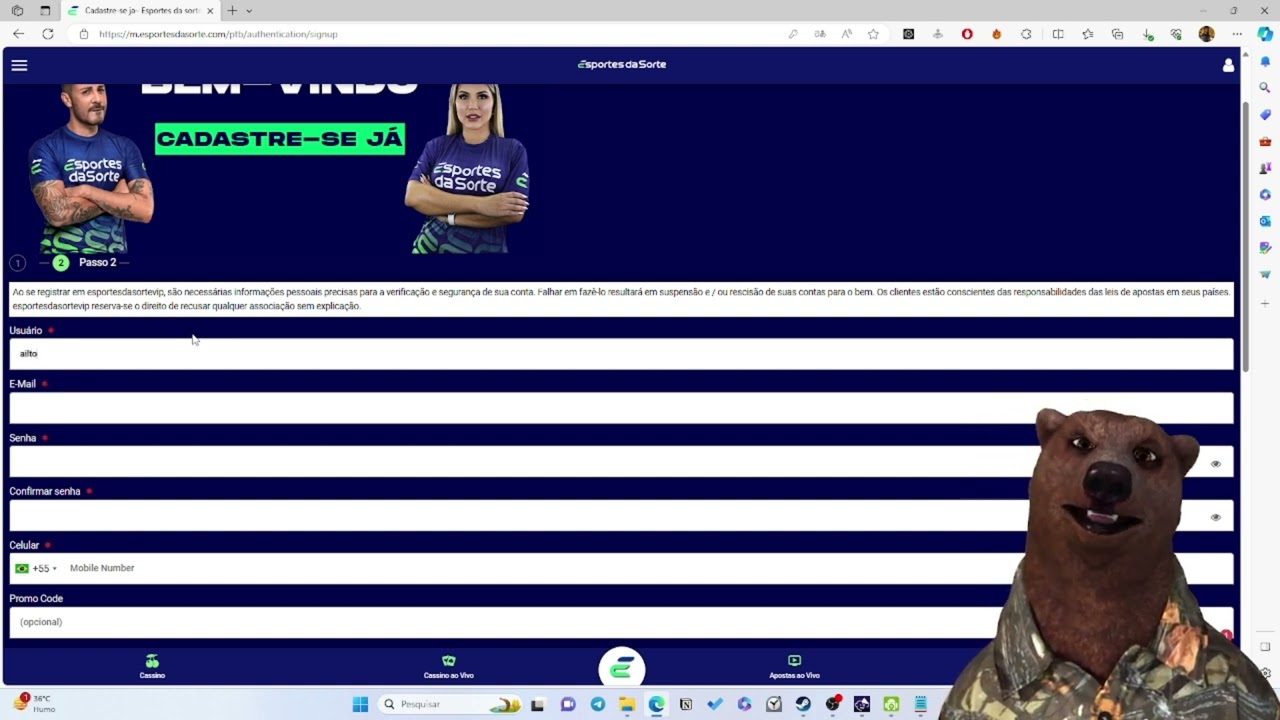Open the Shopping tag in Edge sidebar

[x=1265, y=115]
